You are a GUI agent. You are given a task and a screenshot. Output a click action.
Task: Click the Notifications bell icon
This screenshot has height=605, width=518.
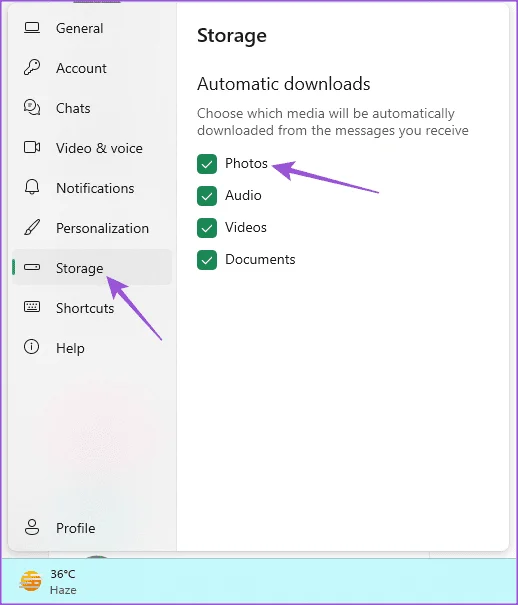32,187
